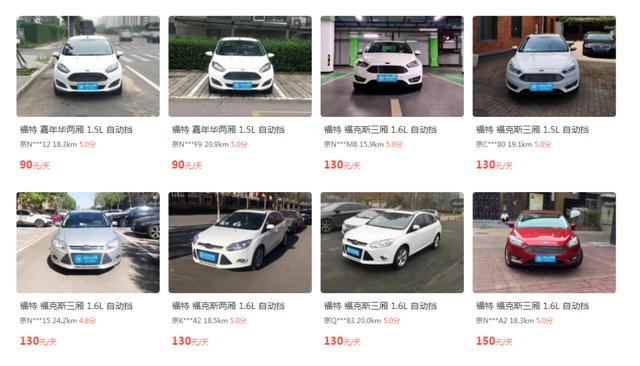640x366 pixels.
Task: Open the white Fiesta photo with plate 京N***12
Action: click(88, 66)
